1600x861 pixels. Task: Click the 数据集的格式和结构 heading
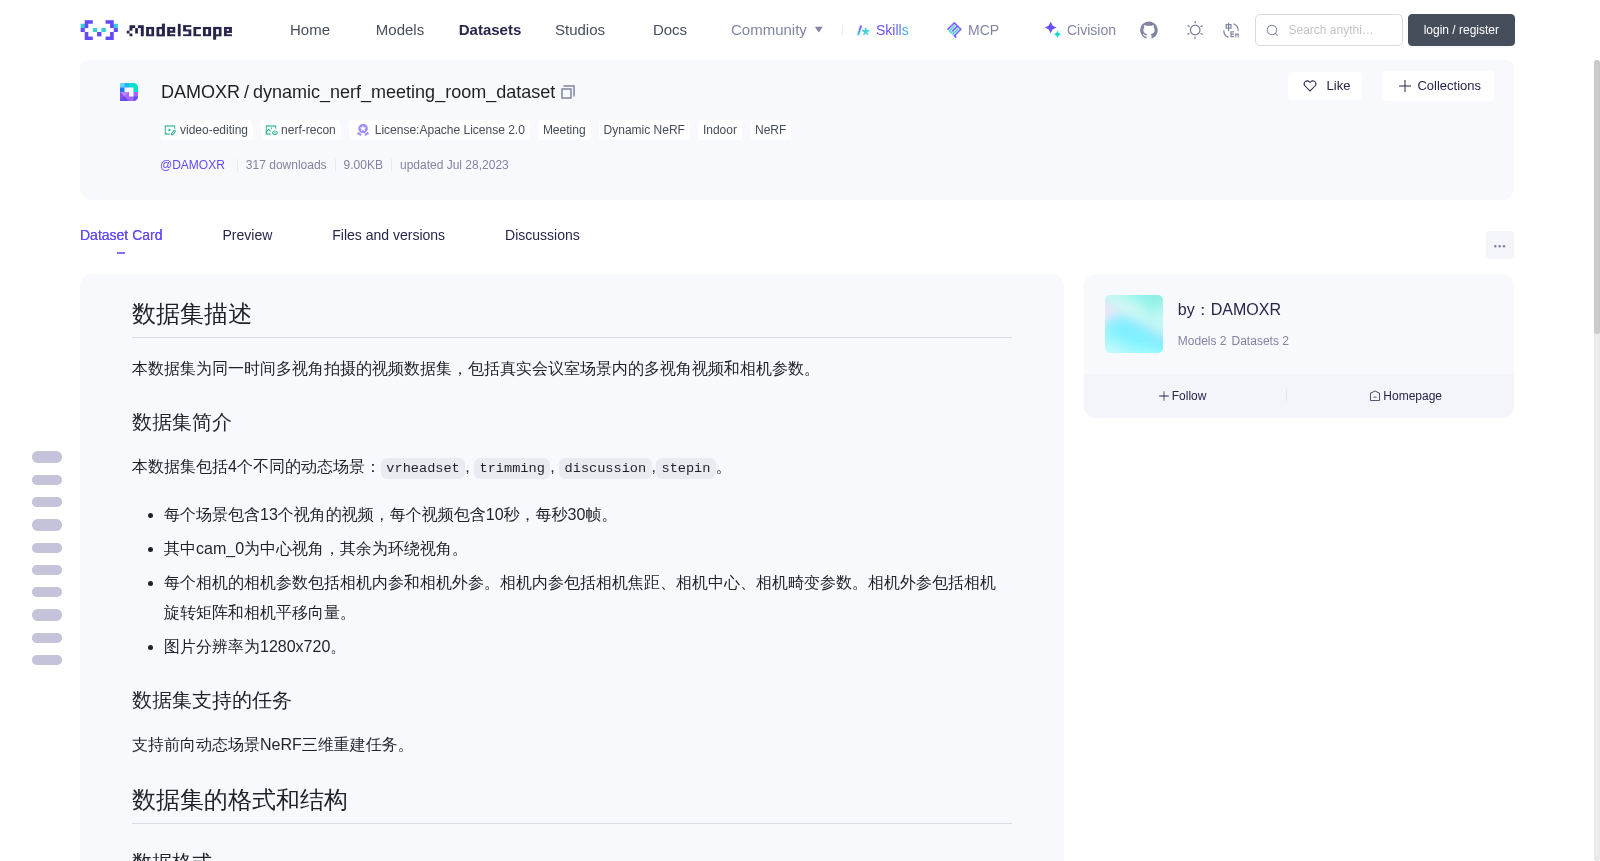coord(240,800)
